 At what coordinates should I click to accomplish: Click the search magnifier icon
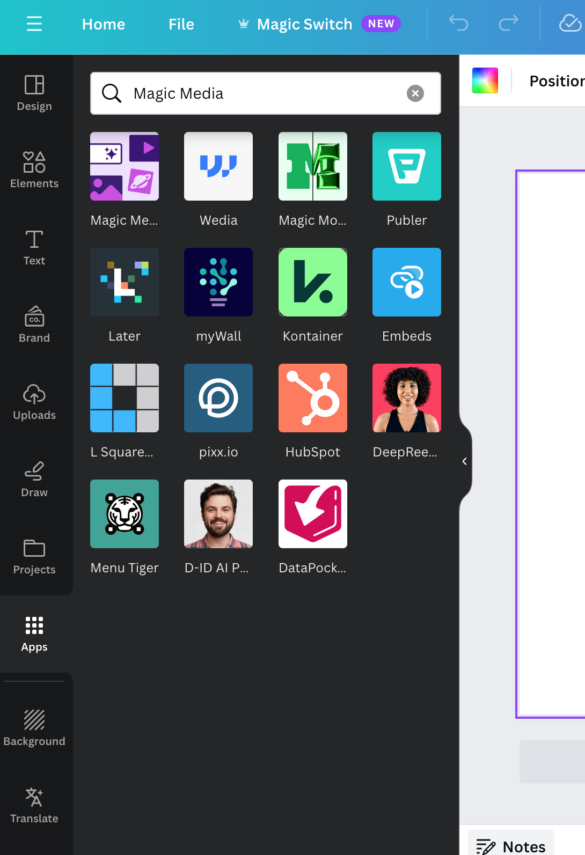[x=111, y=93]
